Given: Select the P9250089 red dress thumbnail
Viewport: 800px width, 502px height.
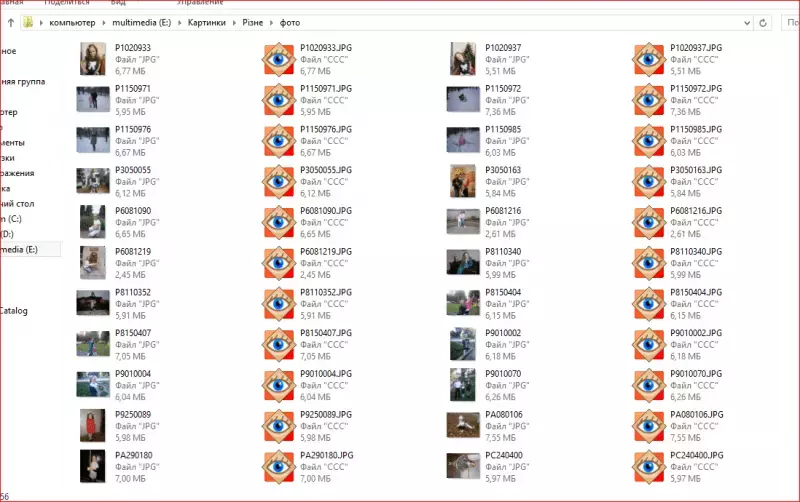Looking at the screenshot, I should point(93,425).
